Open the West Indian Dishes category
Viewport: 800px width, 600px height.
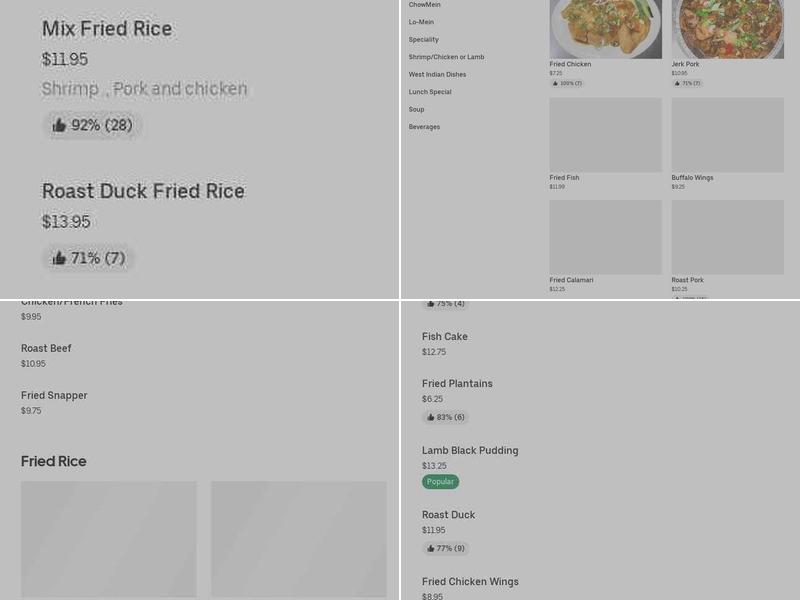[x=437, y=74]
